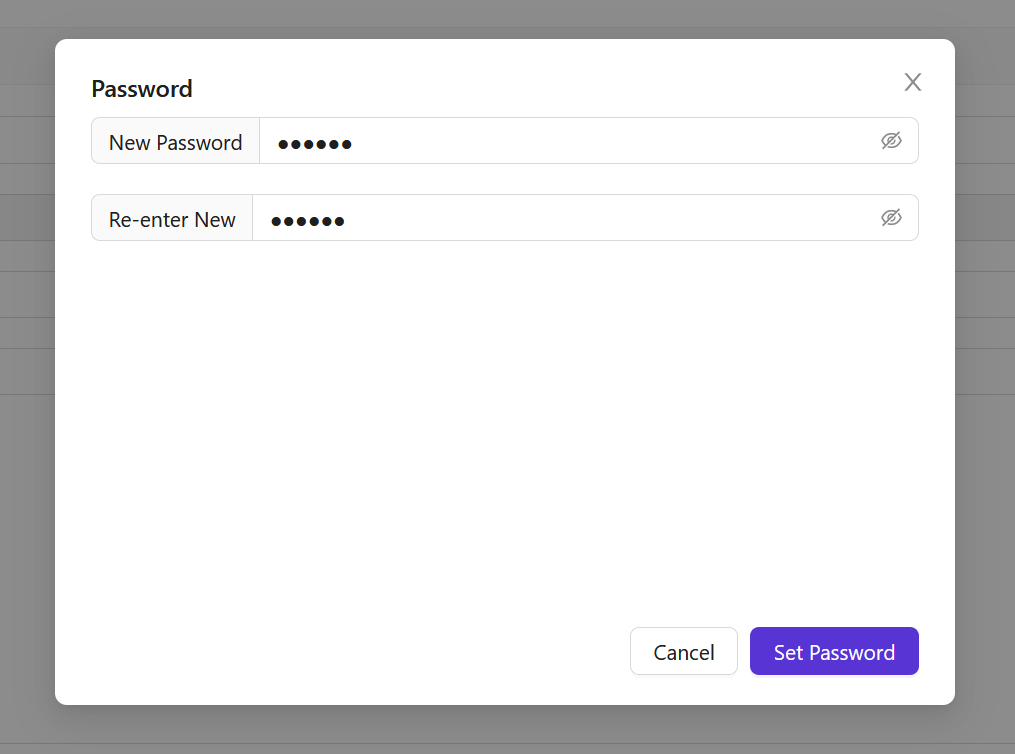Select the masked password dots text
1015x754 pixels.
click(315, 143)
